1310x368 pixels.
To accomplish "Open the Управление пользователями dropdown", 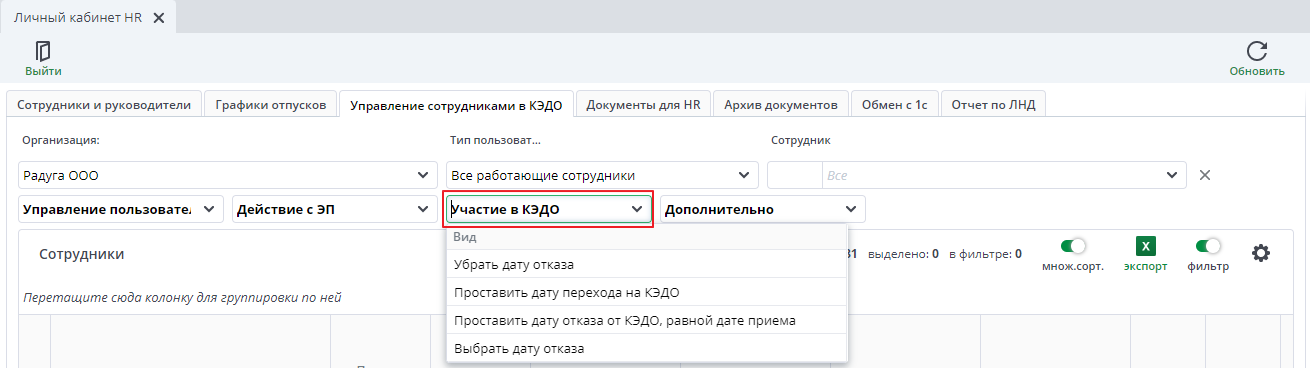I will pos(120,209).
